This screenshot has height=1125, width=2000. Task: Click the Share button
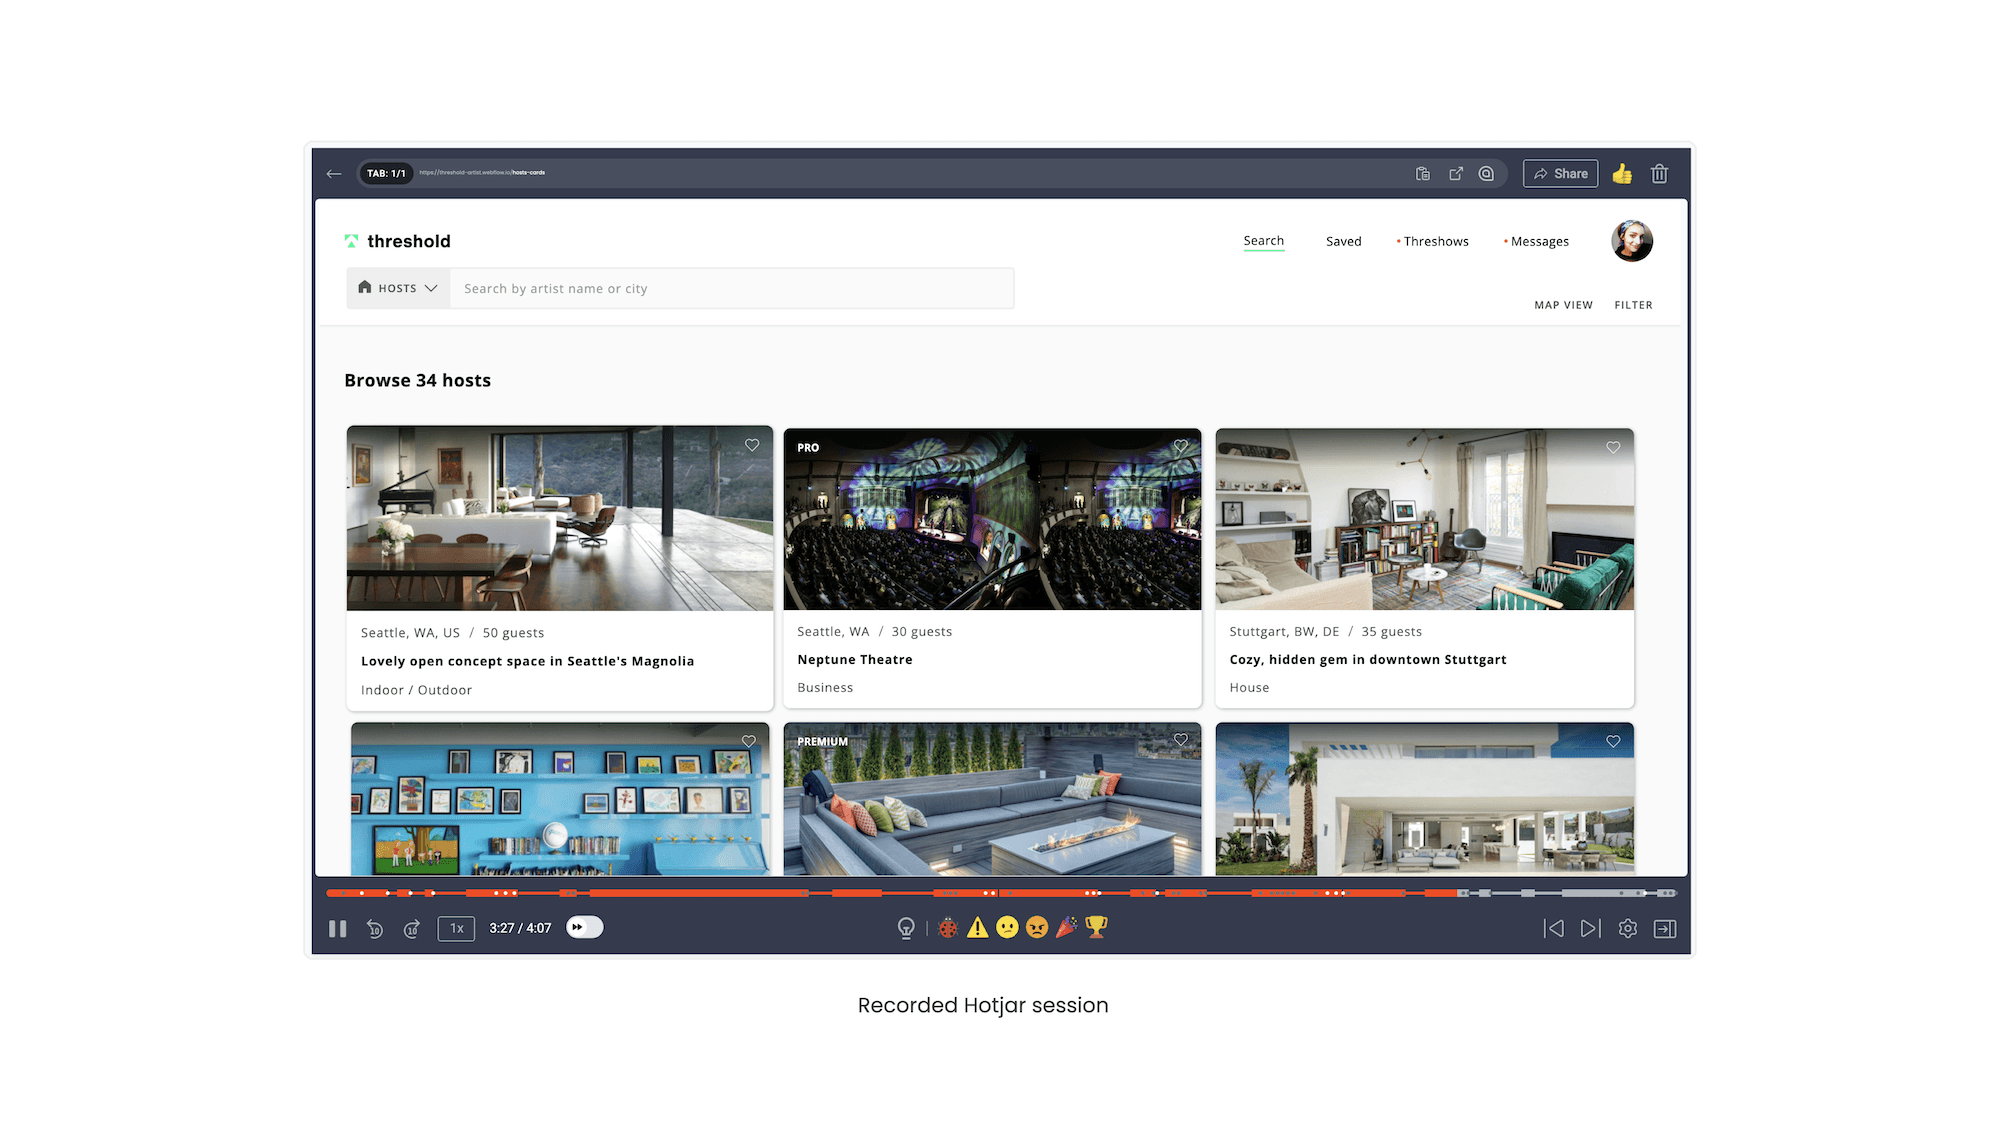(1561, 174)
